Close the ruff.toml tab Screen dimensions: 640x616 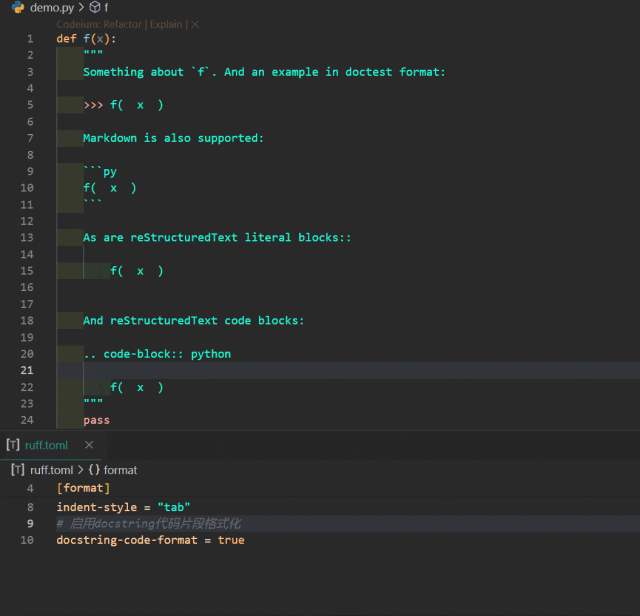point(89,445)
